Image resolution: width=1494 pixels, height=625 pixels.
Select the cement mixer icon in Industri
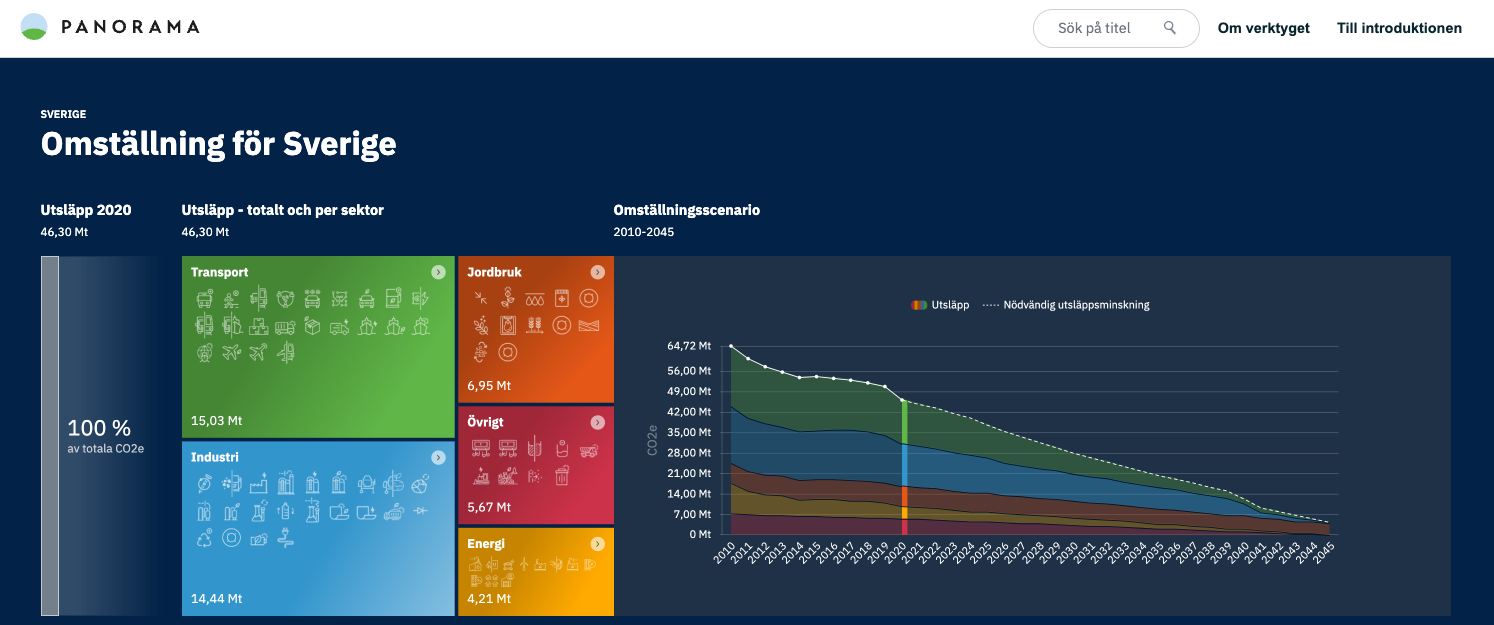pos(367,485)
